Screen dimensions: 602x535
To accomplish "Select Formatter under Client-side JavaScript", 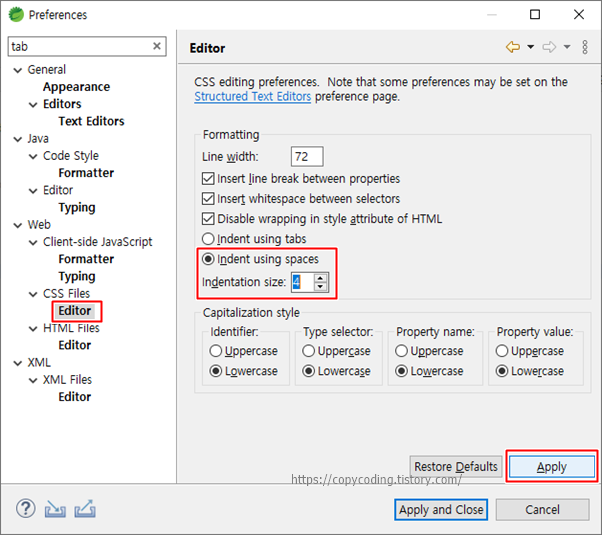I will [x=86, y=259].
